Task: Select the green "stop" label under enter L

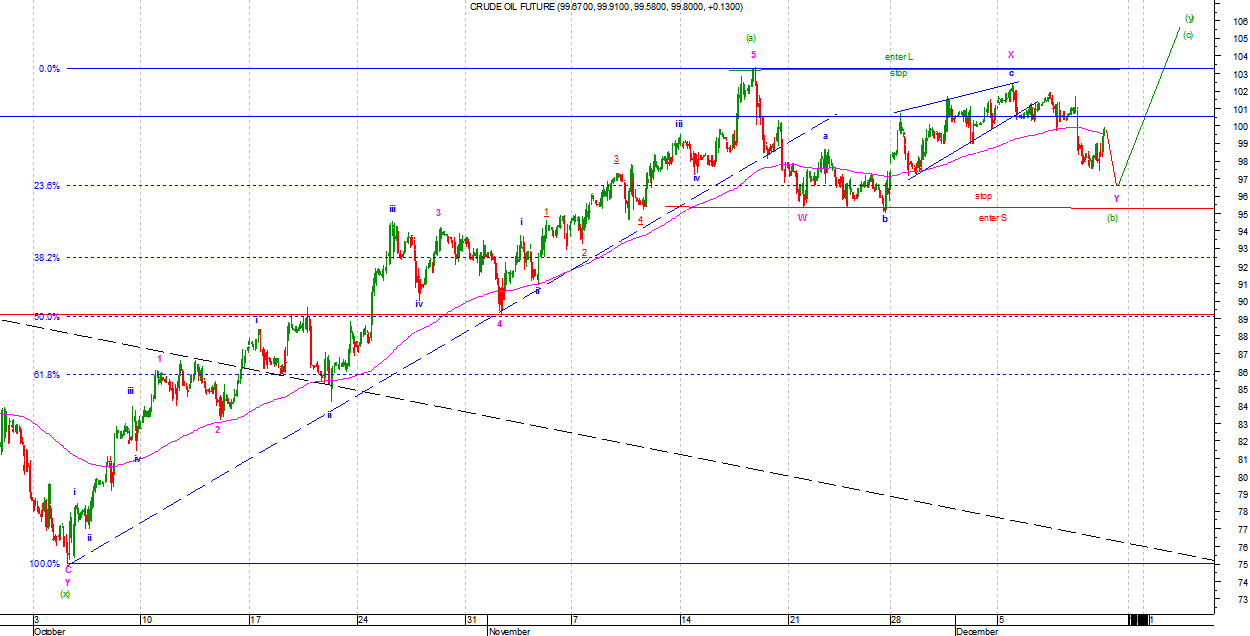Action: 898,74
